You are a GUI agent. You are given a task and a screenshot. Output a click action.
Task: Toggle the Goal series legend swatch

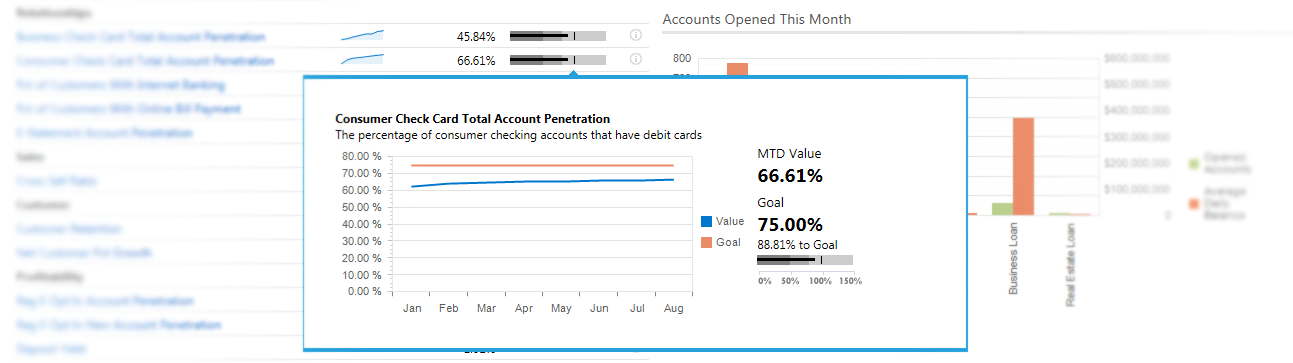706,243
